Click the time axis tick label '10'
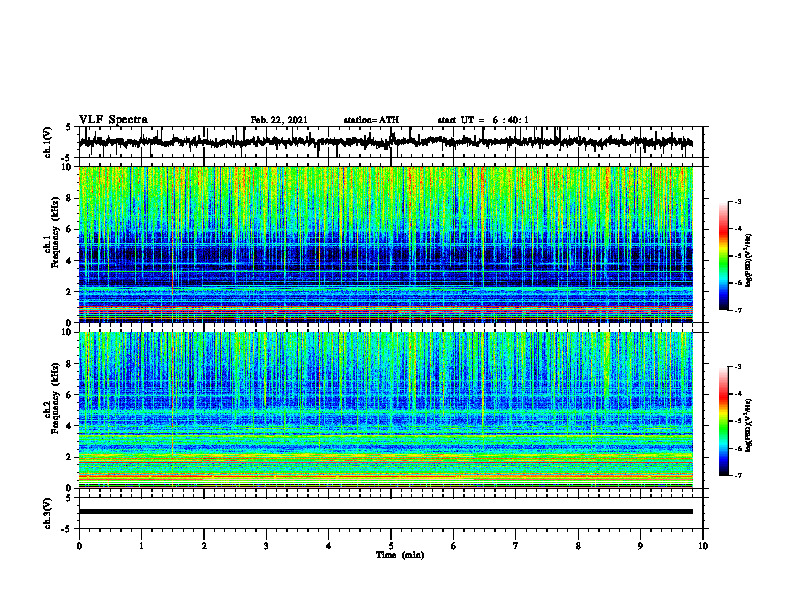The height and width of the screenshot is (612, 792). (703, 546)
